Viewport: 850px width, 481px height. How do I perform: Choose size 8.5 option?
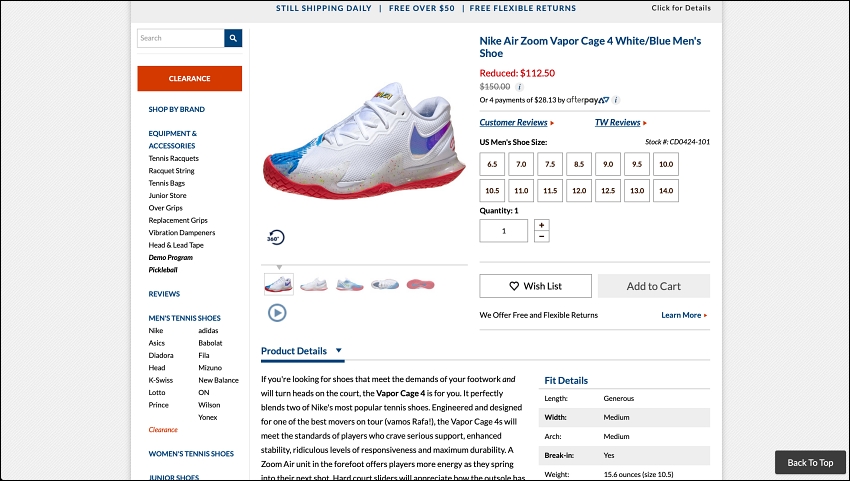[x=579, y=164]
